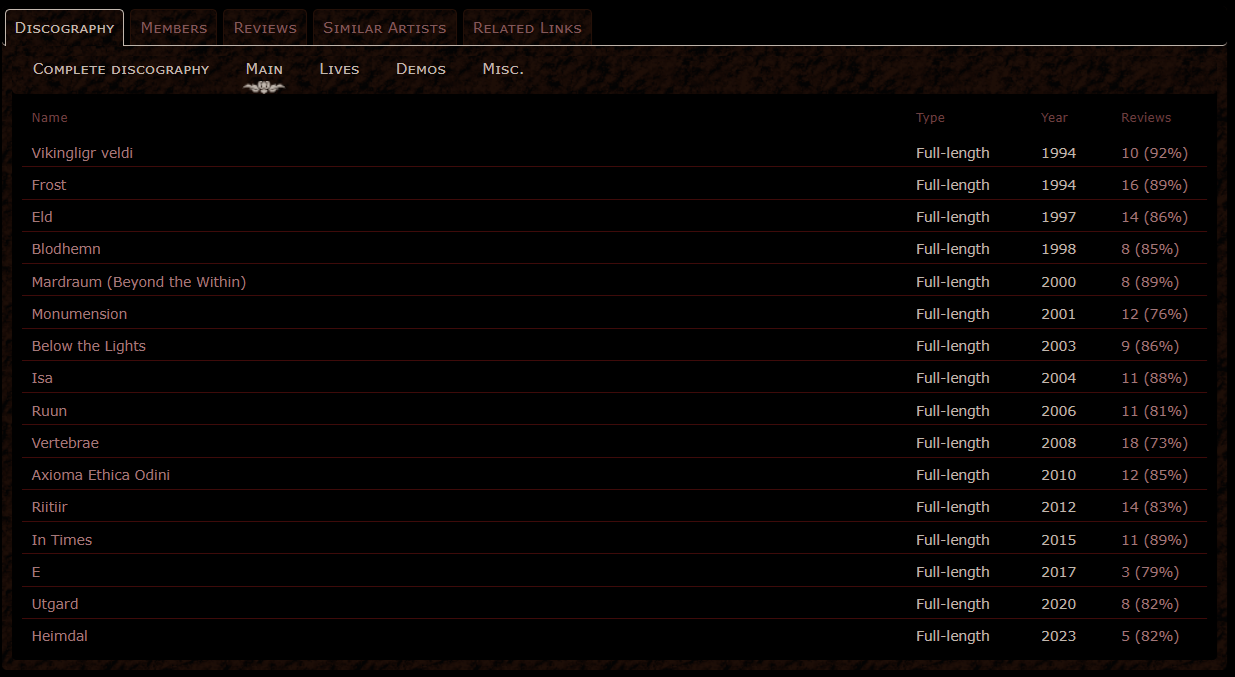The height and width of the screenshot is (677, 1235).
Task: Show the Complete discography sub-tab
Action: (121, 69)
